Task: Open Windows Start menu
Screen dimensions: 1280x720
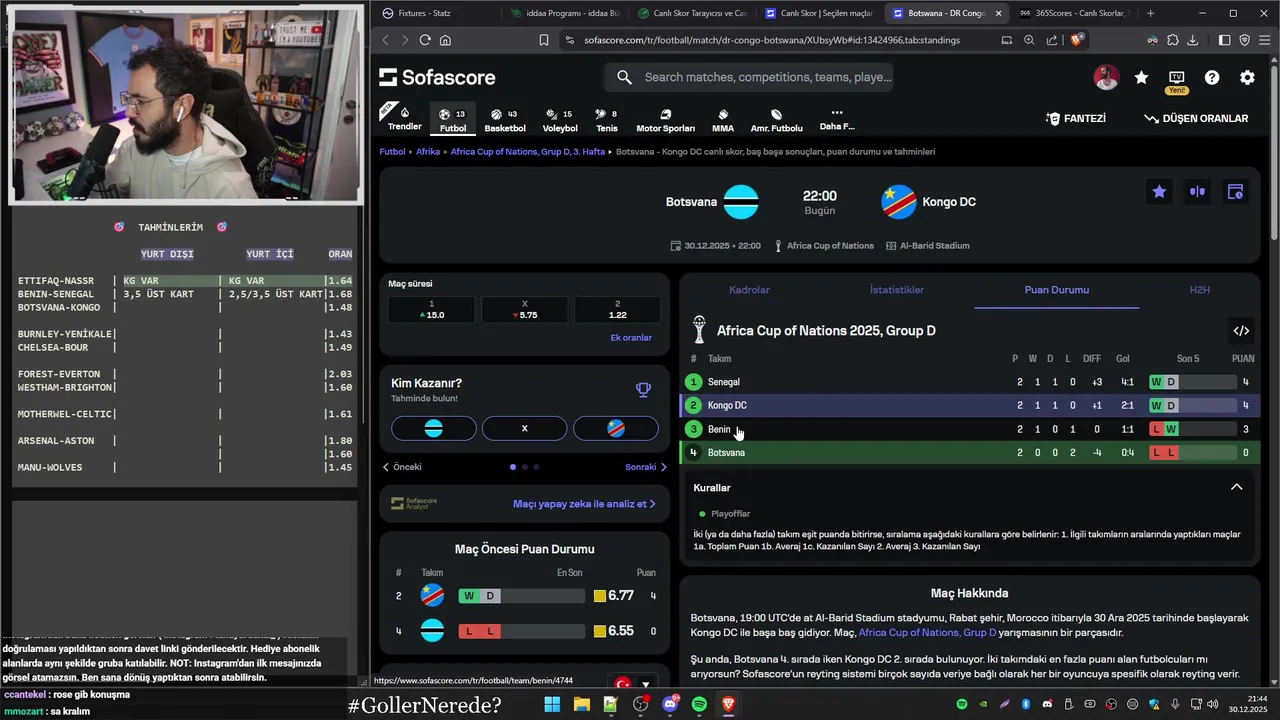Action: (x=552, y=704)
